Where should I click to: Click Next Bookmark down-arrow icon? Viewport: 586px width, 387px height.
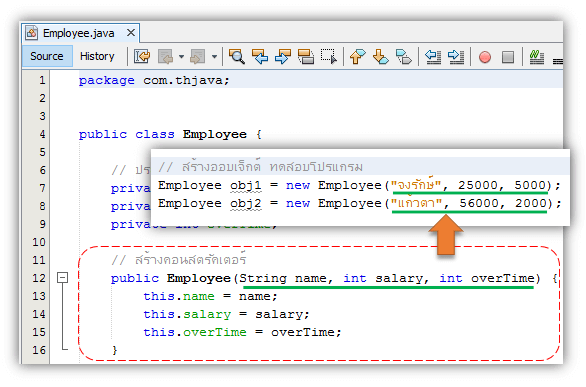pos(381,57)
